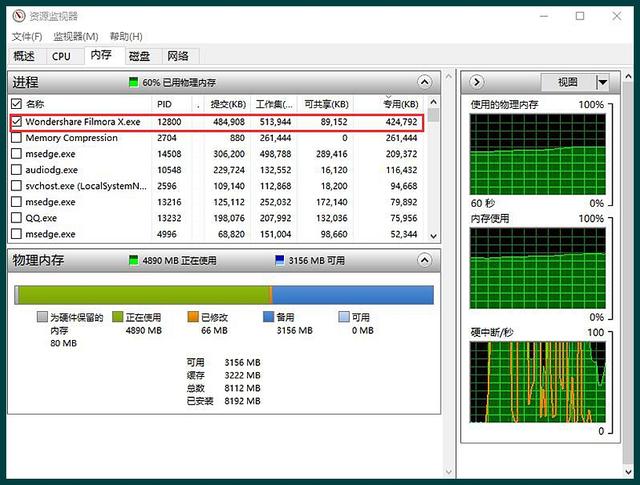Switch to the 磁盘 tab
The height and width of the screenshot is (485, 640).
pyautogui.click(x=139, y=57)
